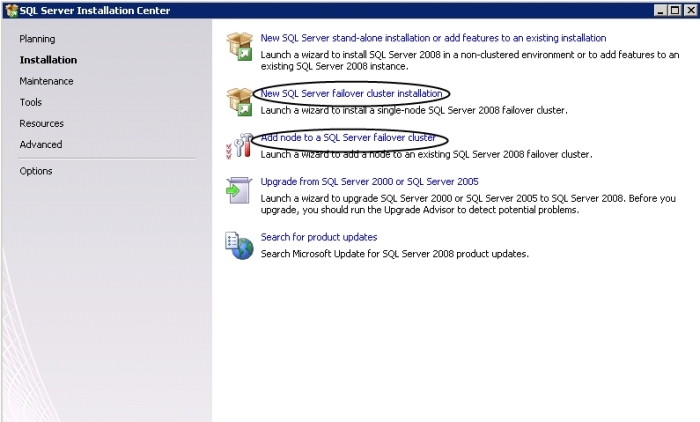This screenshot has width=700, height=422.
Task: Open Add node to a SQL Server failover cluster
Action: click(348, 138)
